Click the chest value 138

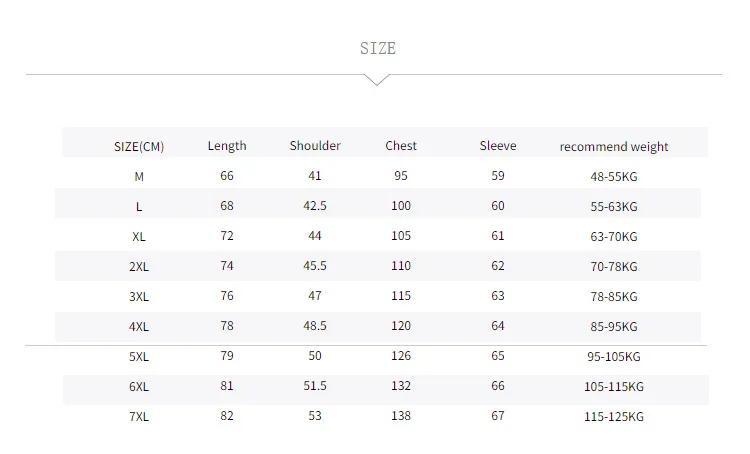[x=401, y=416]
